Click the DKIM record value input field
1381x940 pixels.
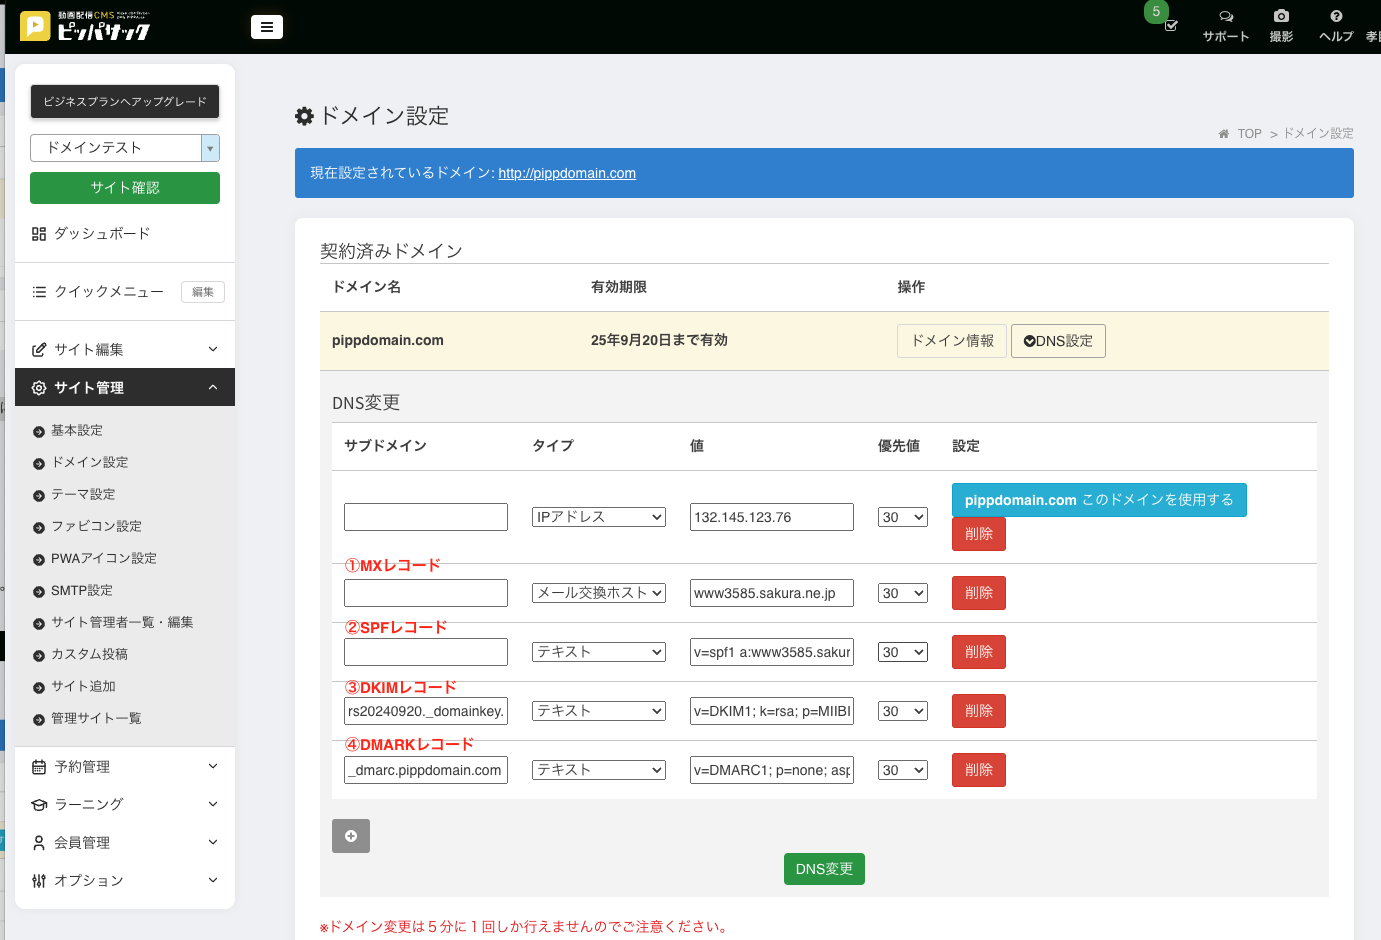pos(771,711)
